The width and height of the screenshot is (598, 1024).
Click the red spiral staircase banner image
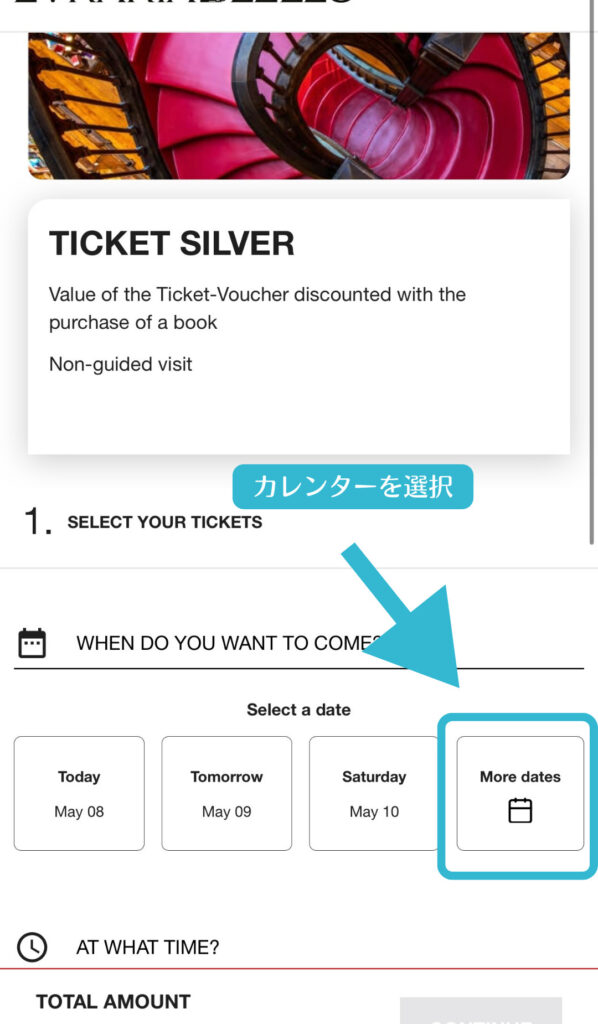tap(299, 106)
